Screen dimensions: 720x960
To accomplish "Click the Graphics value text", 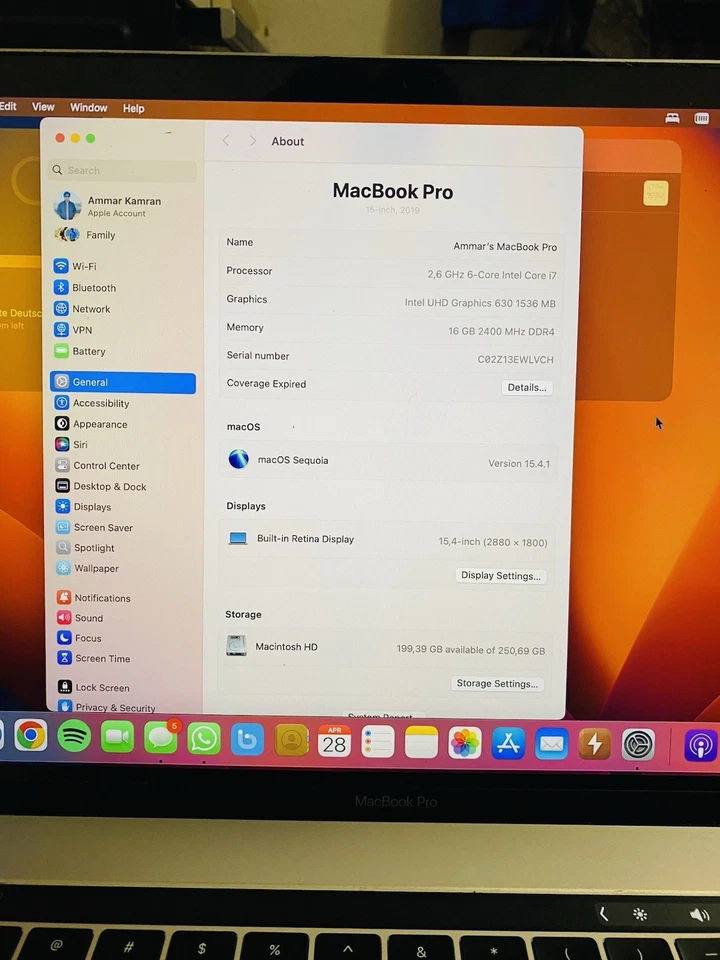I will 480,303.
